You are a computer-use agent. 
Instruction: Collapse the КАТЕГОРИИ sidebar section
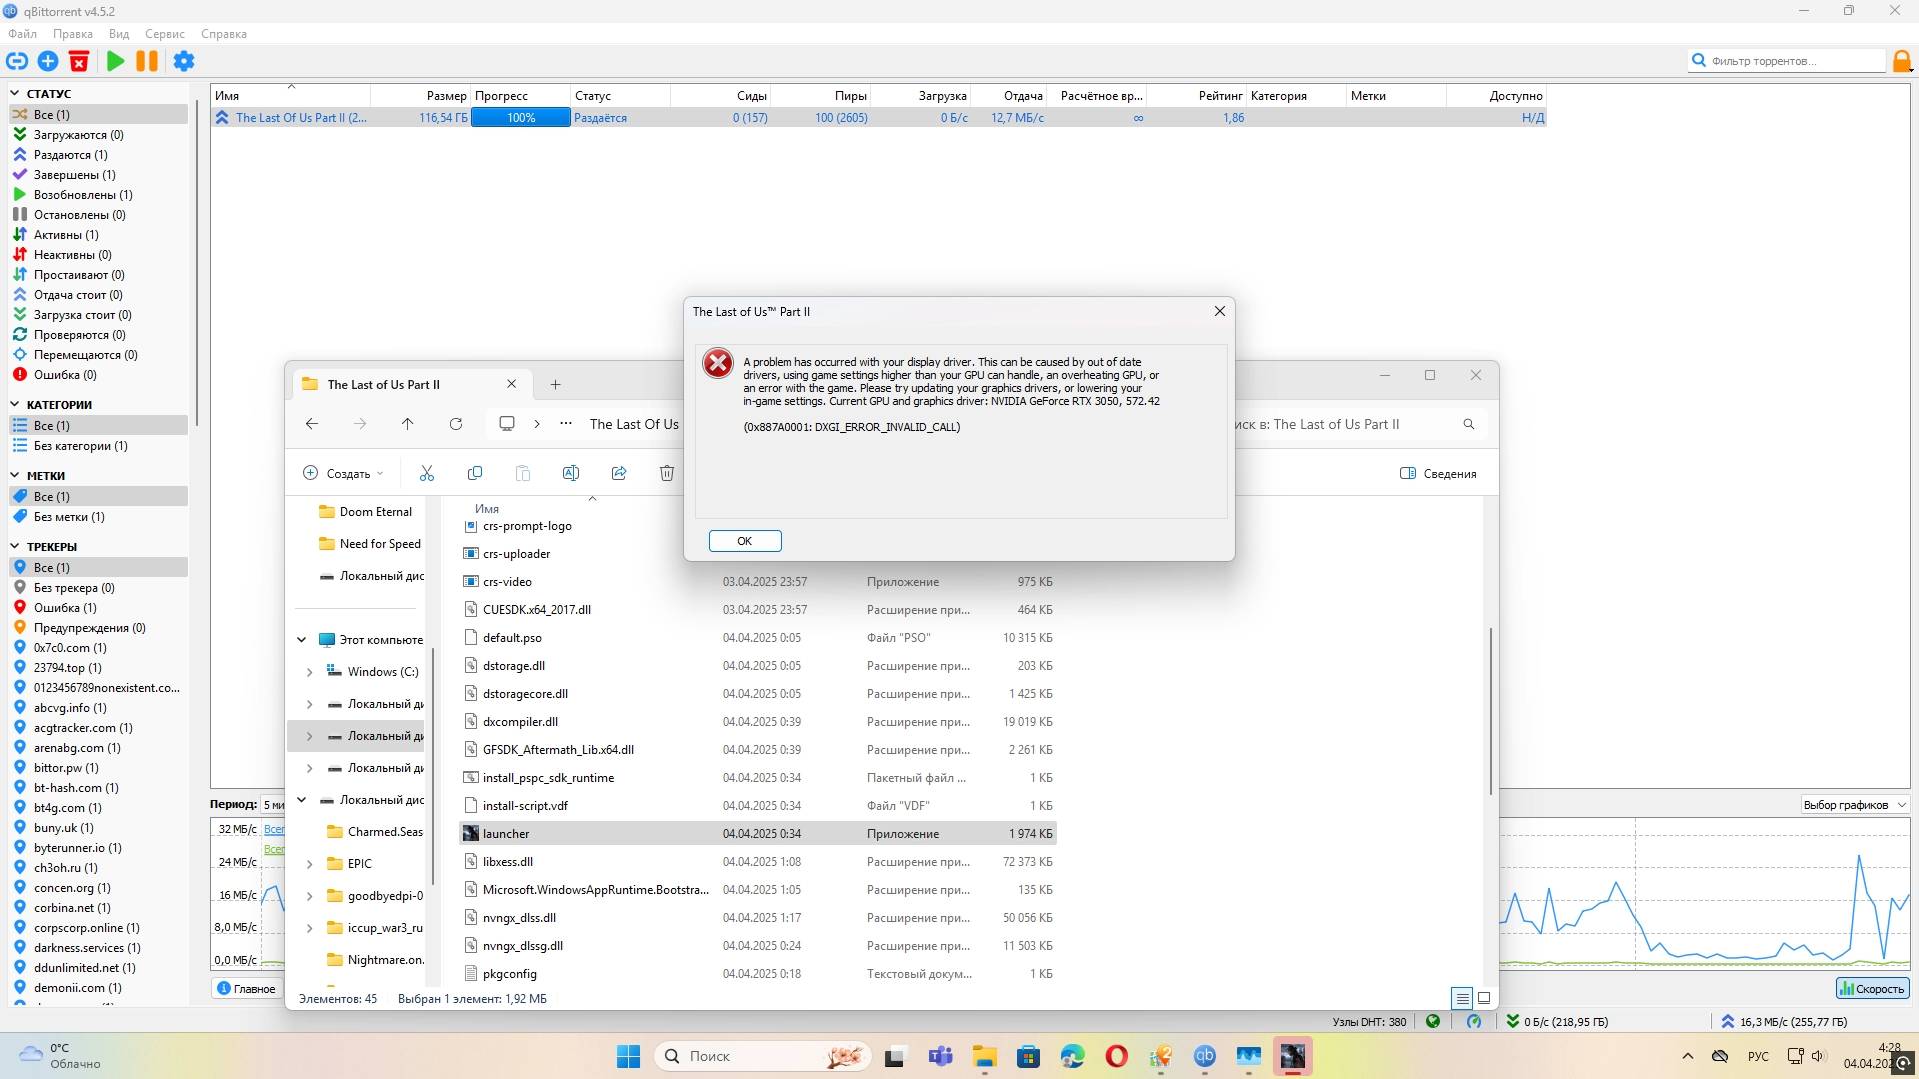click(16, 405)
